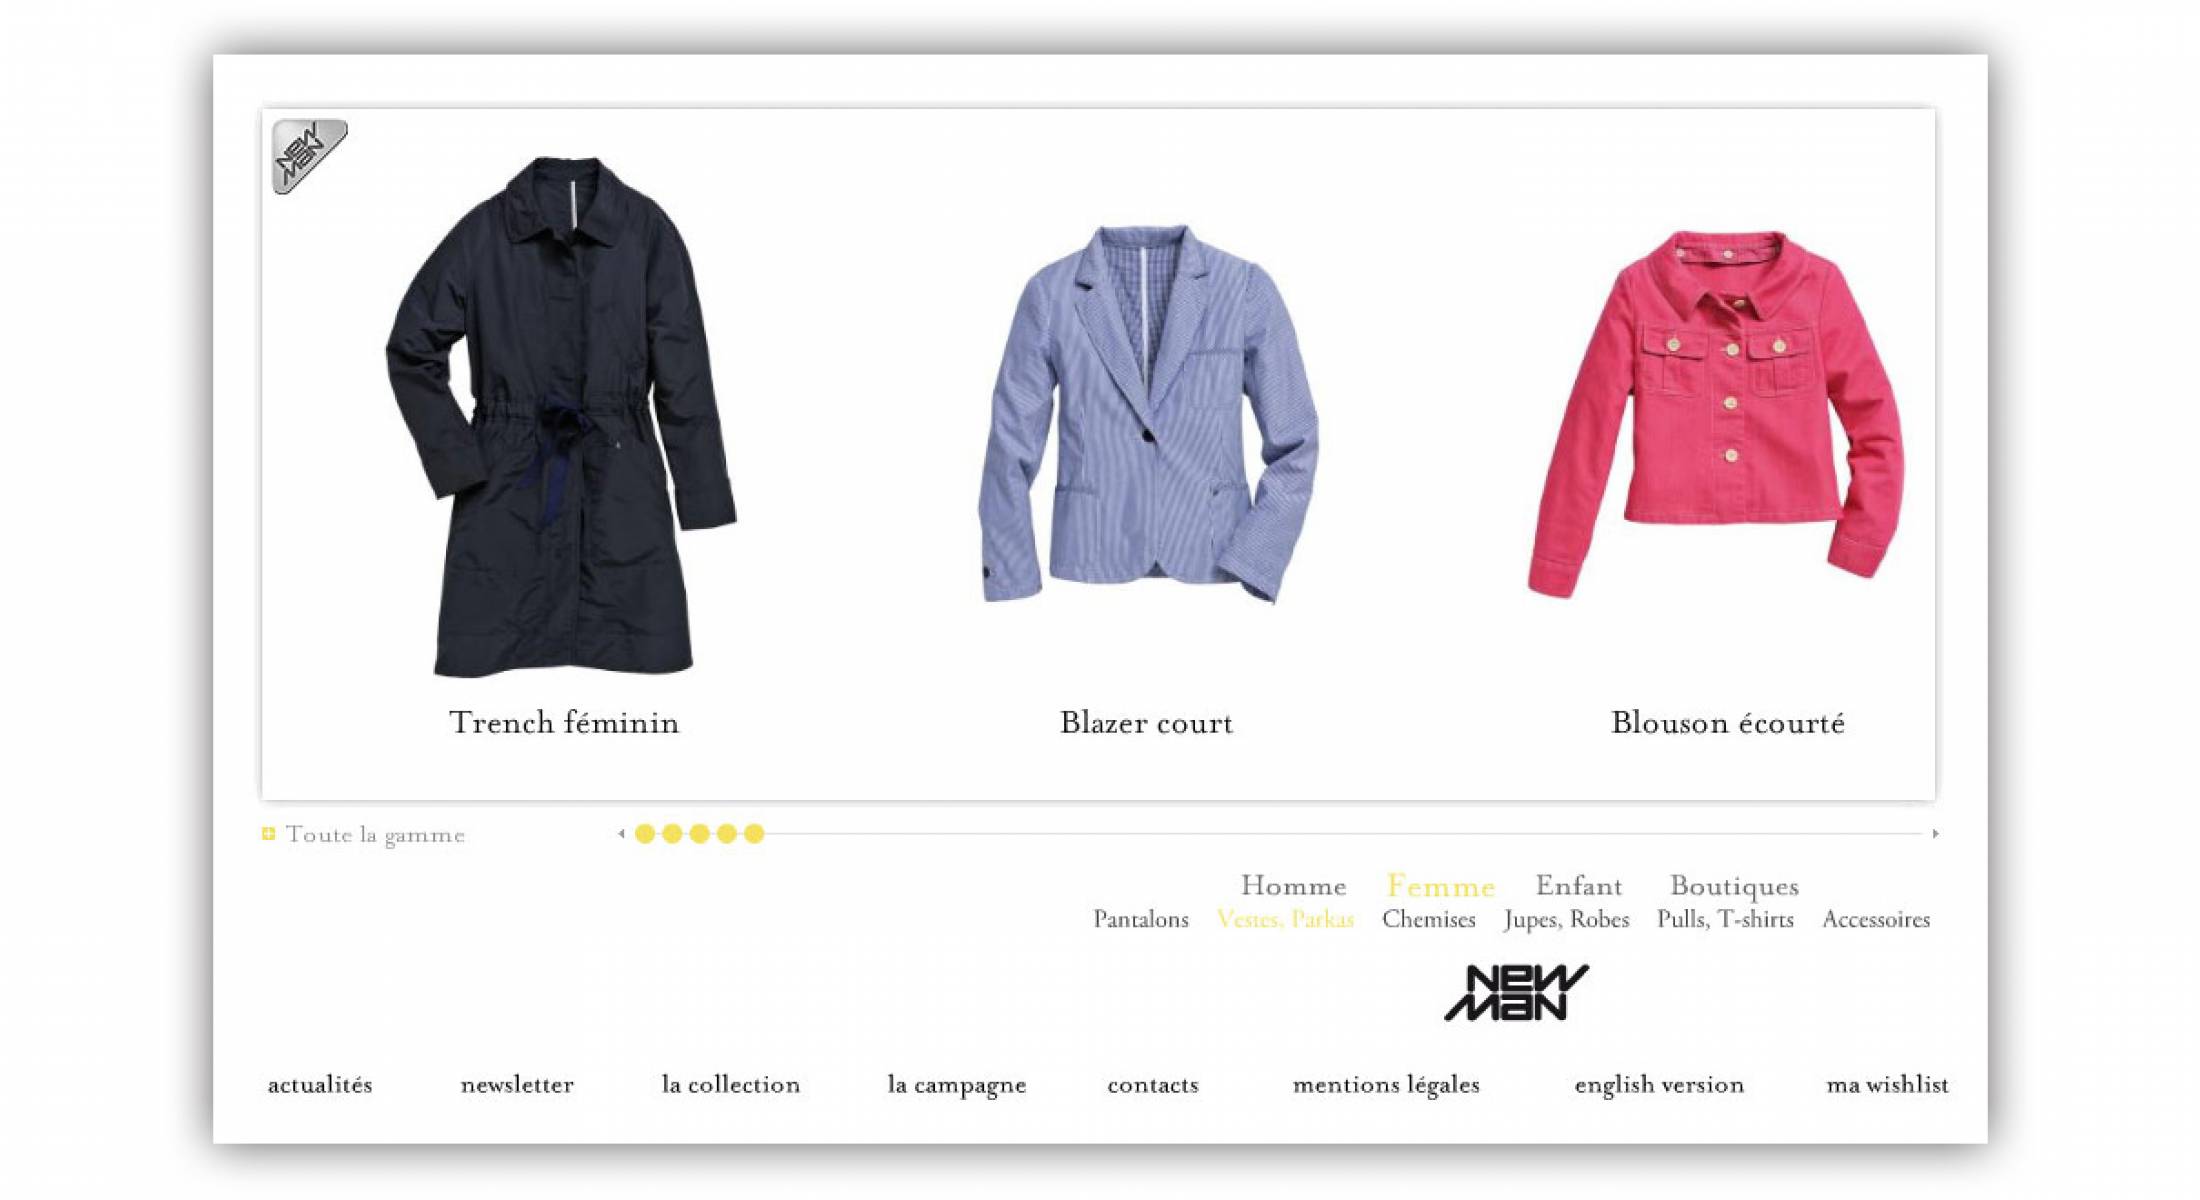This screenshot has width=2200, height=1200.
Task: Open the Blazer court product image
Action: click(x=1148, y=414)
